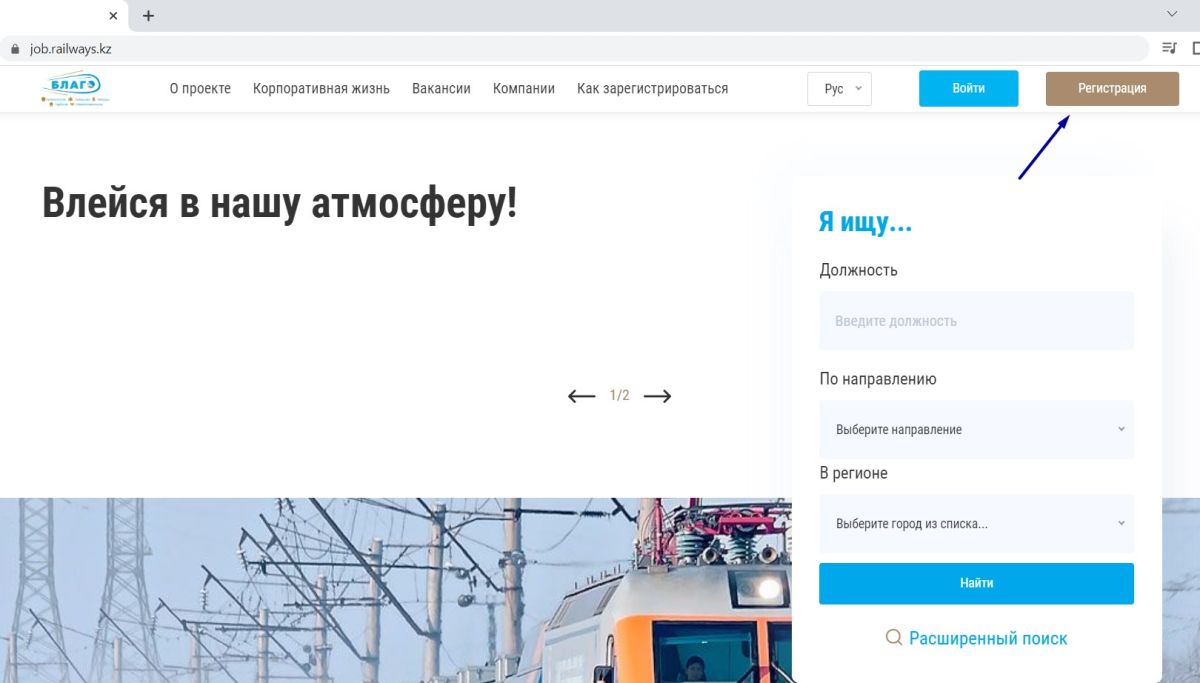The image size is (1200, 683).
Task: Click the padlock site info icon
Action: 14,48
